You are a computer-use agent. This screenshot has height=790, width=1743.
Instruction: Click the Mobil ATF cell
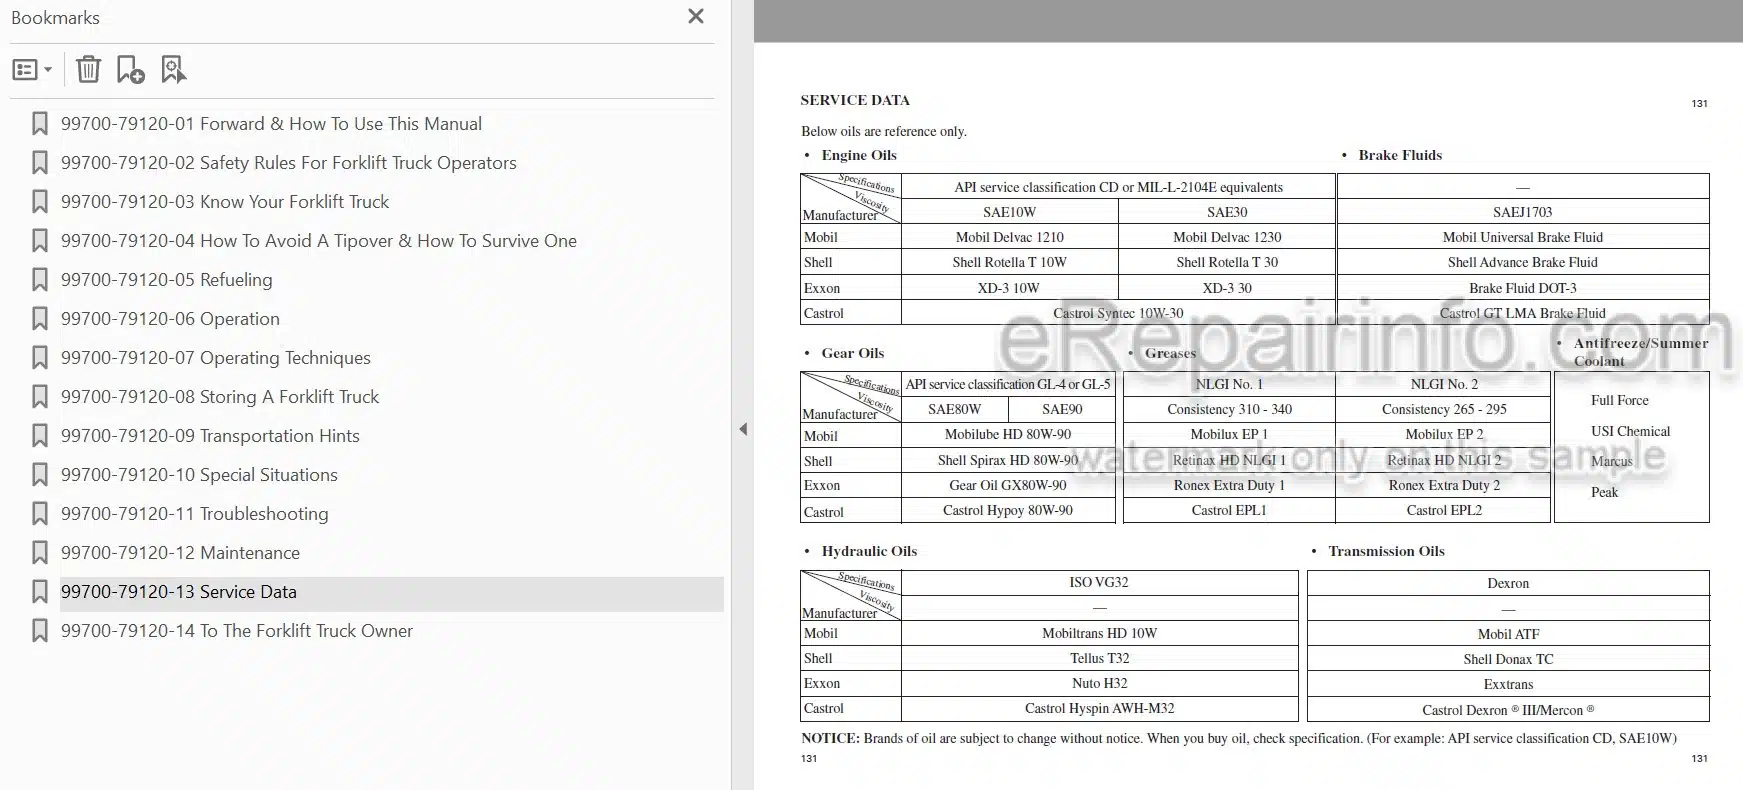(1508, 634)
